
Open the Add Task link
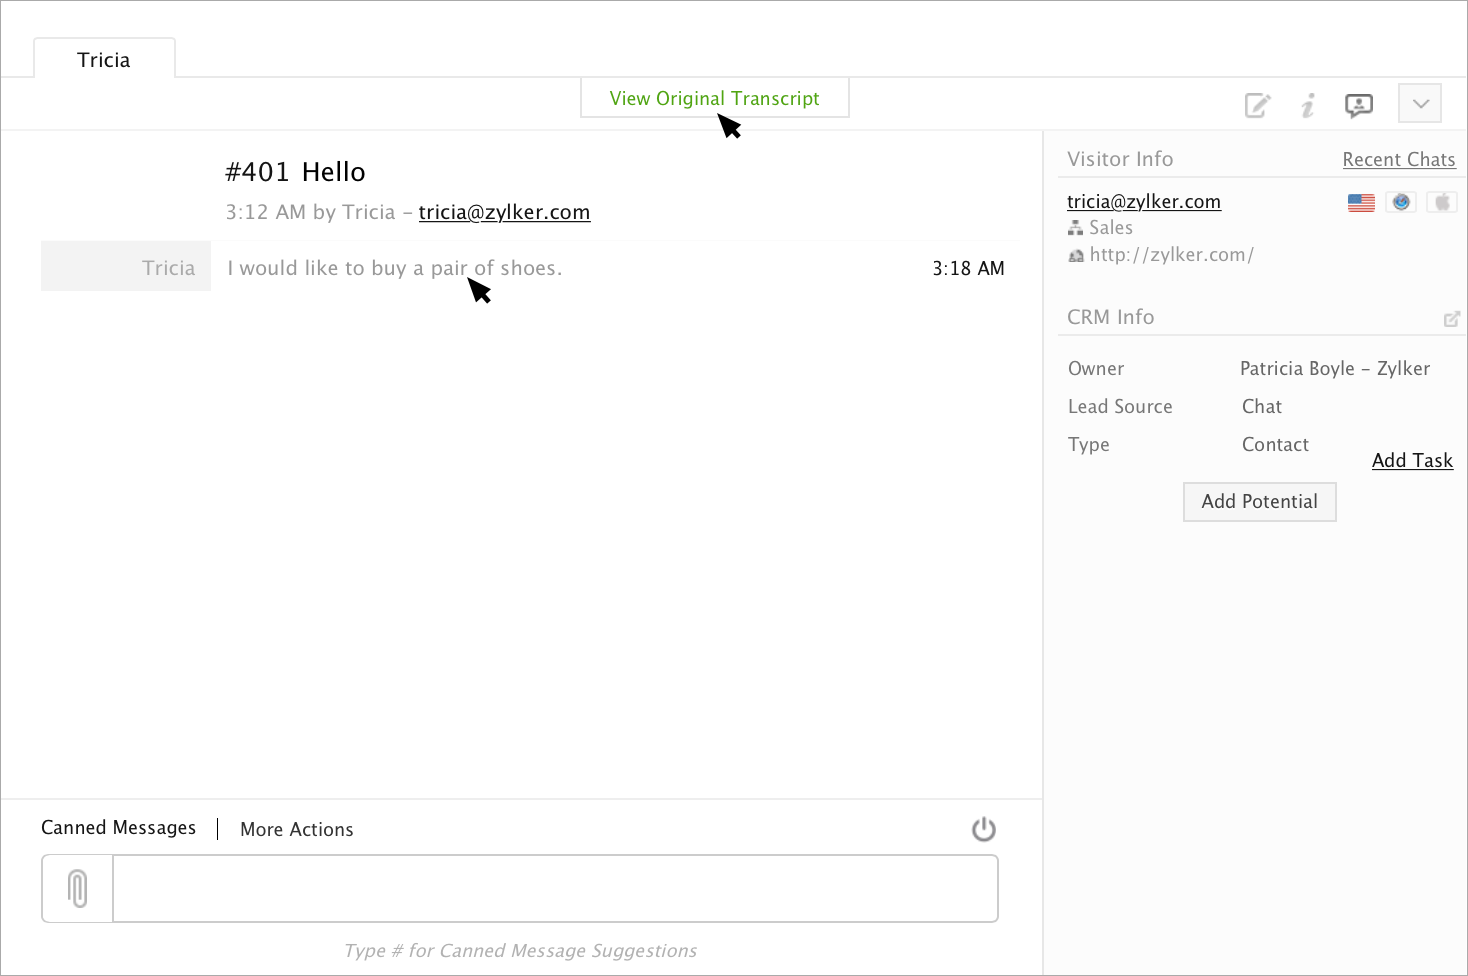tap(1412, 460)
